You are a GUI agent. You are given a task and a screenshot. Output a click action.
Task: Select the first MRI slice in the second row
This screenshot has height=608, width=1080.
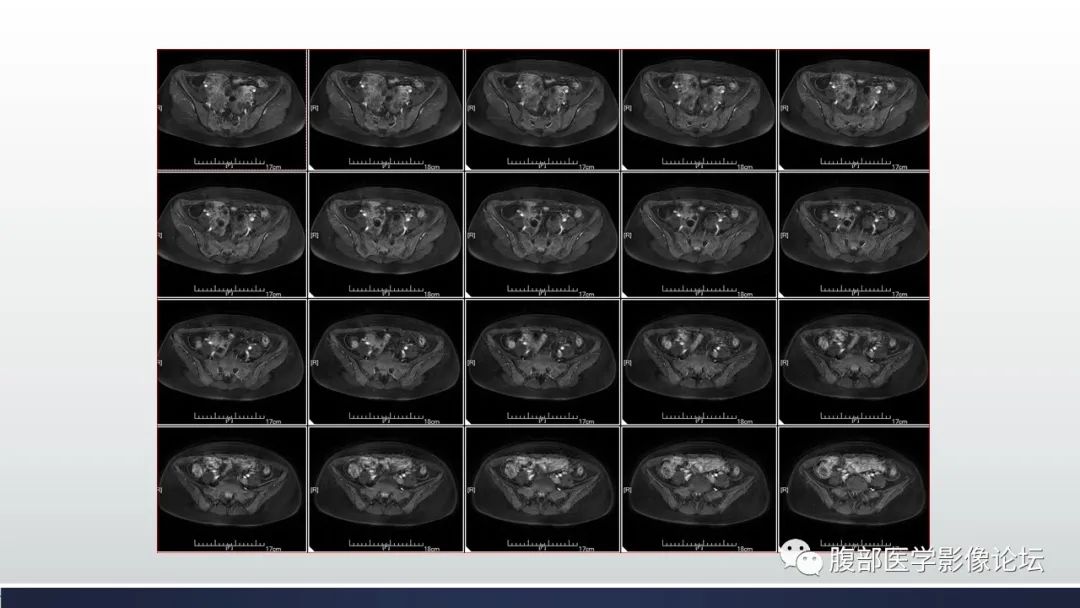coord(231,232)
